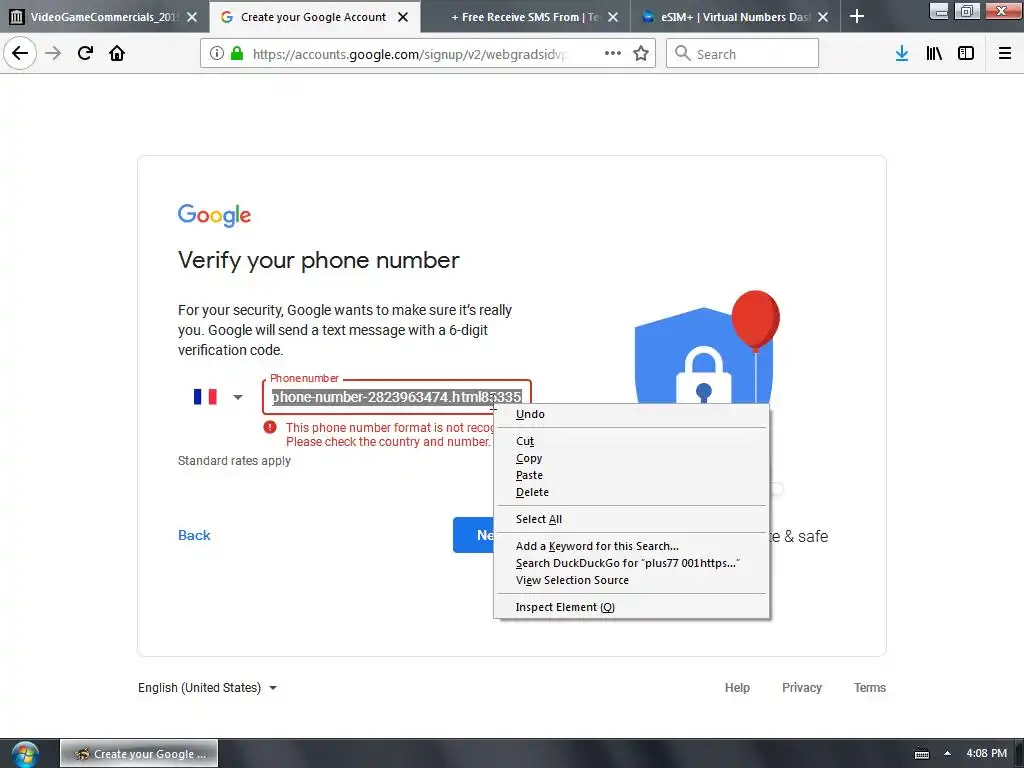Open the English (United States) language dropdown
The image size is (1024, 768).
[208, 688]
